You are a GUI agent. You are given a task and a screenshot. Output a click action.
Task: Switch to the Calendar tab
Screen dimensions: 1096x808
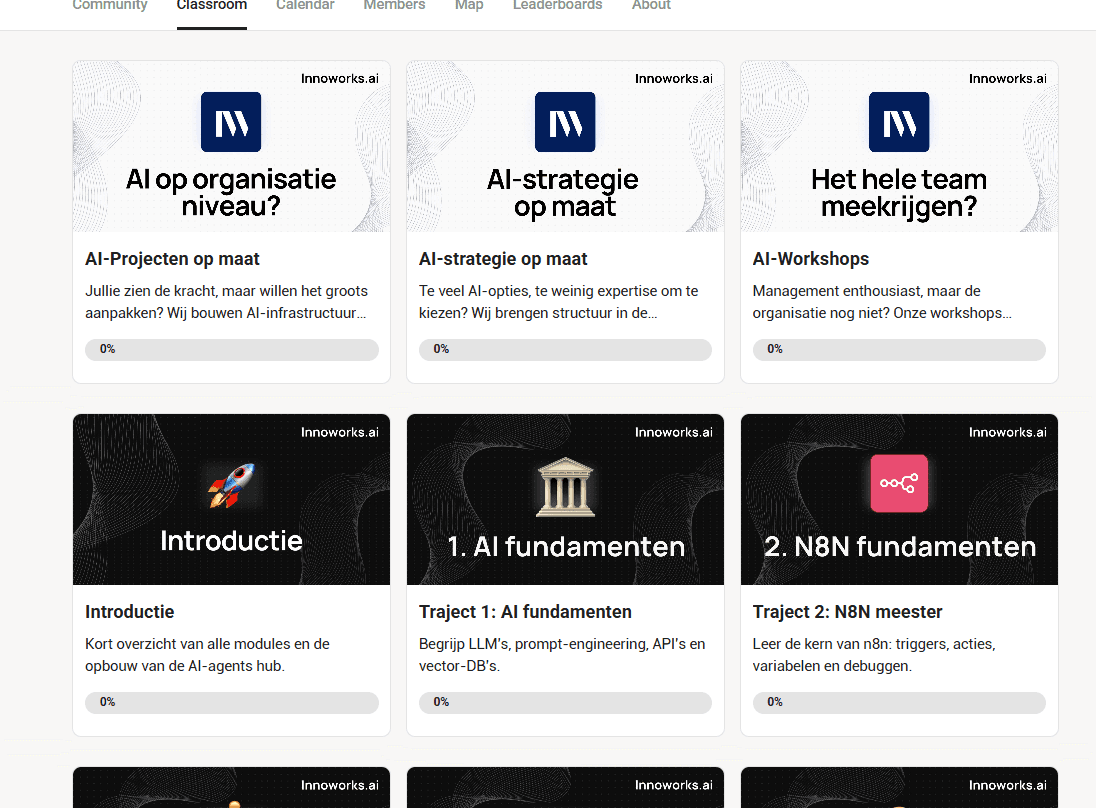click(305, 6)
